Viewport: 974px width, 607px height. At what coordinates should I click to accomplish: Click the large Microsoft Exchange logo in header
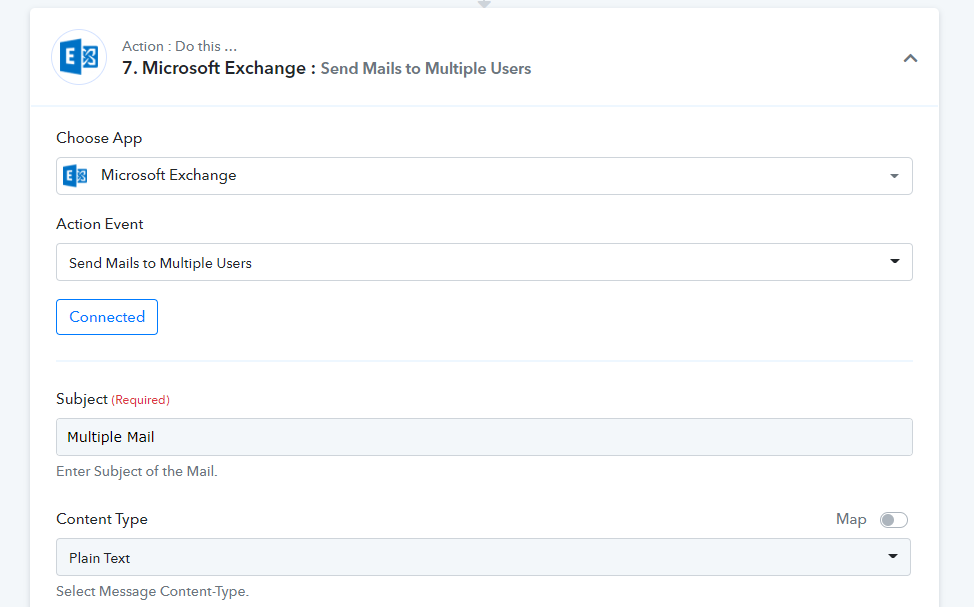(x=79, y=57)
